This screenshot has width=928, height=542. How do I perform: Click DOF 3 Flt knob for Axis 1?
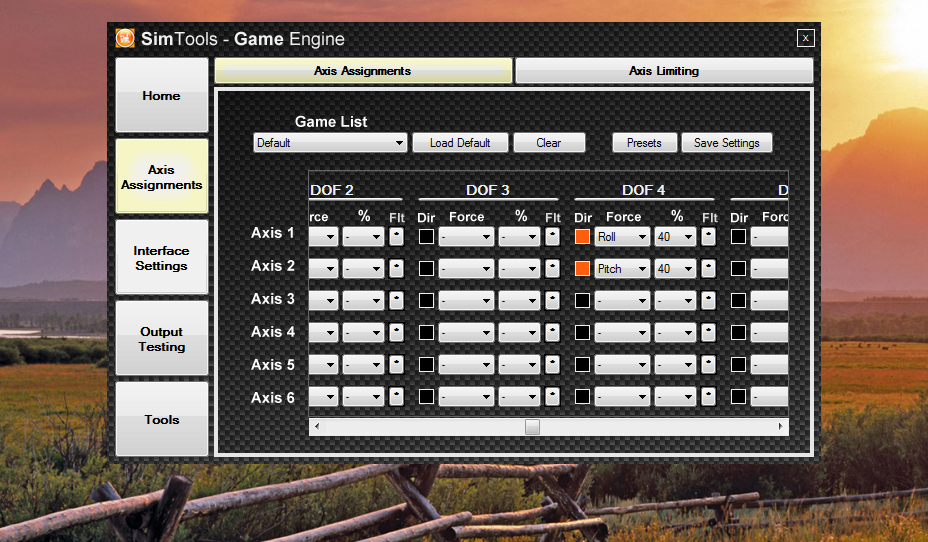[552, 237]
